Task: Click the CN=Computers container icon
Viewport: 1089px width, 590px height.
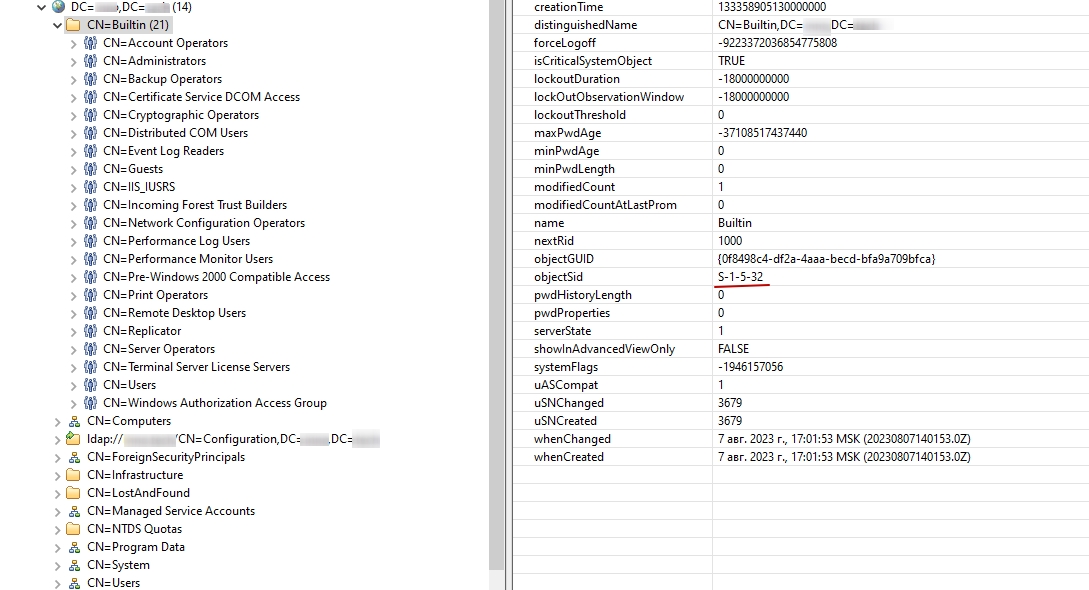Action: pyautogui.click(x=76, y=421)
